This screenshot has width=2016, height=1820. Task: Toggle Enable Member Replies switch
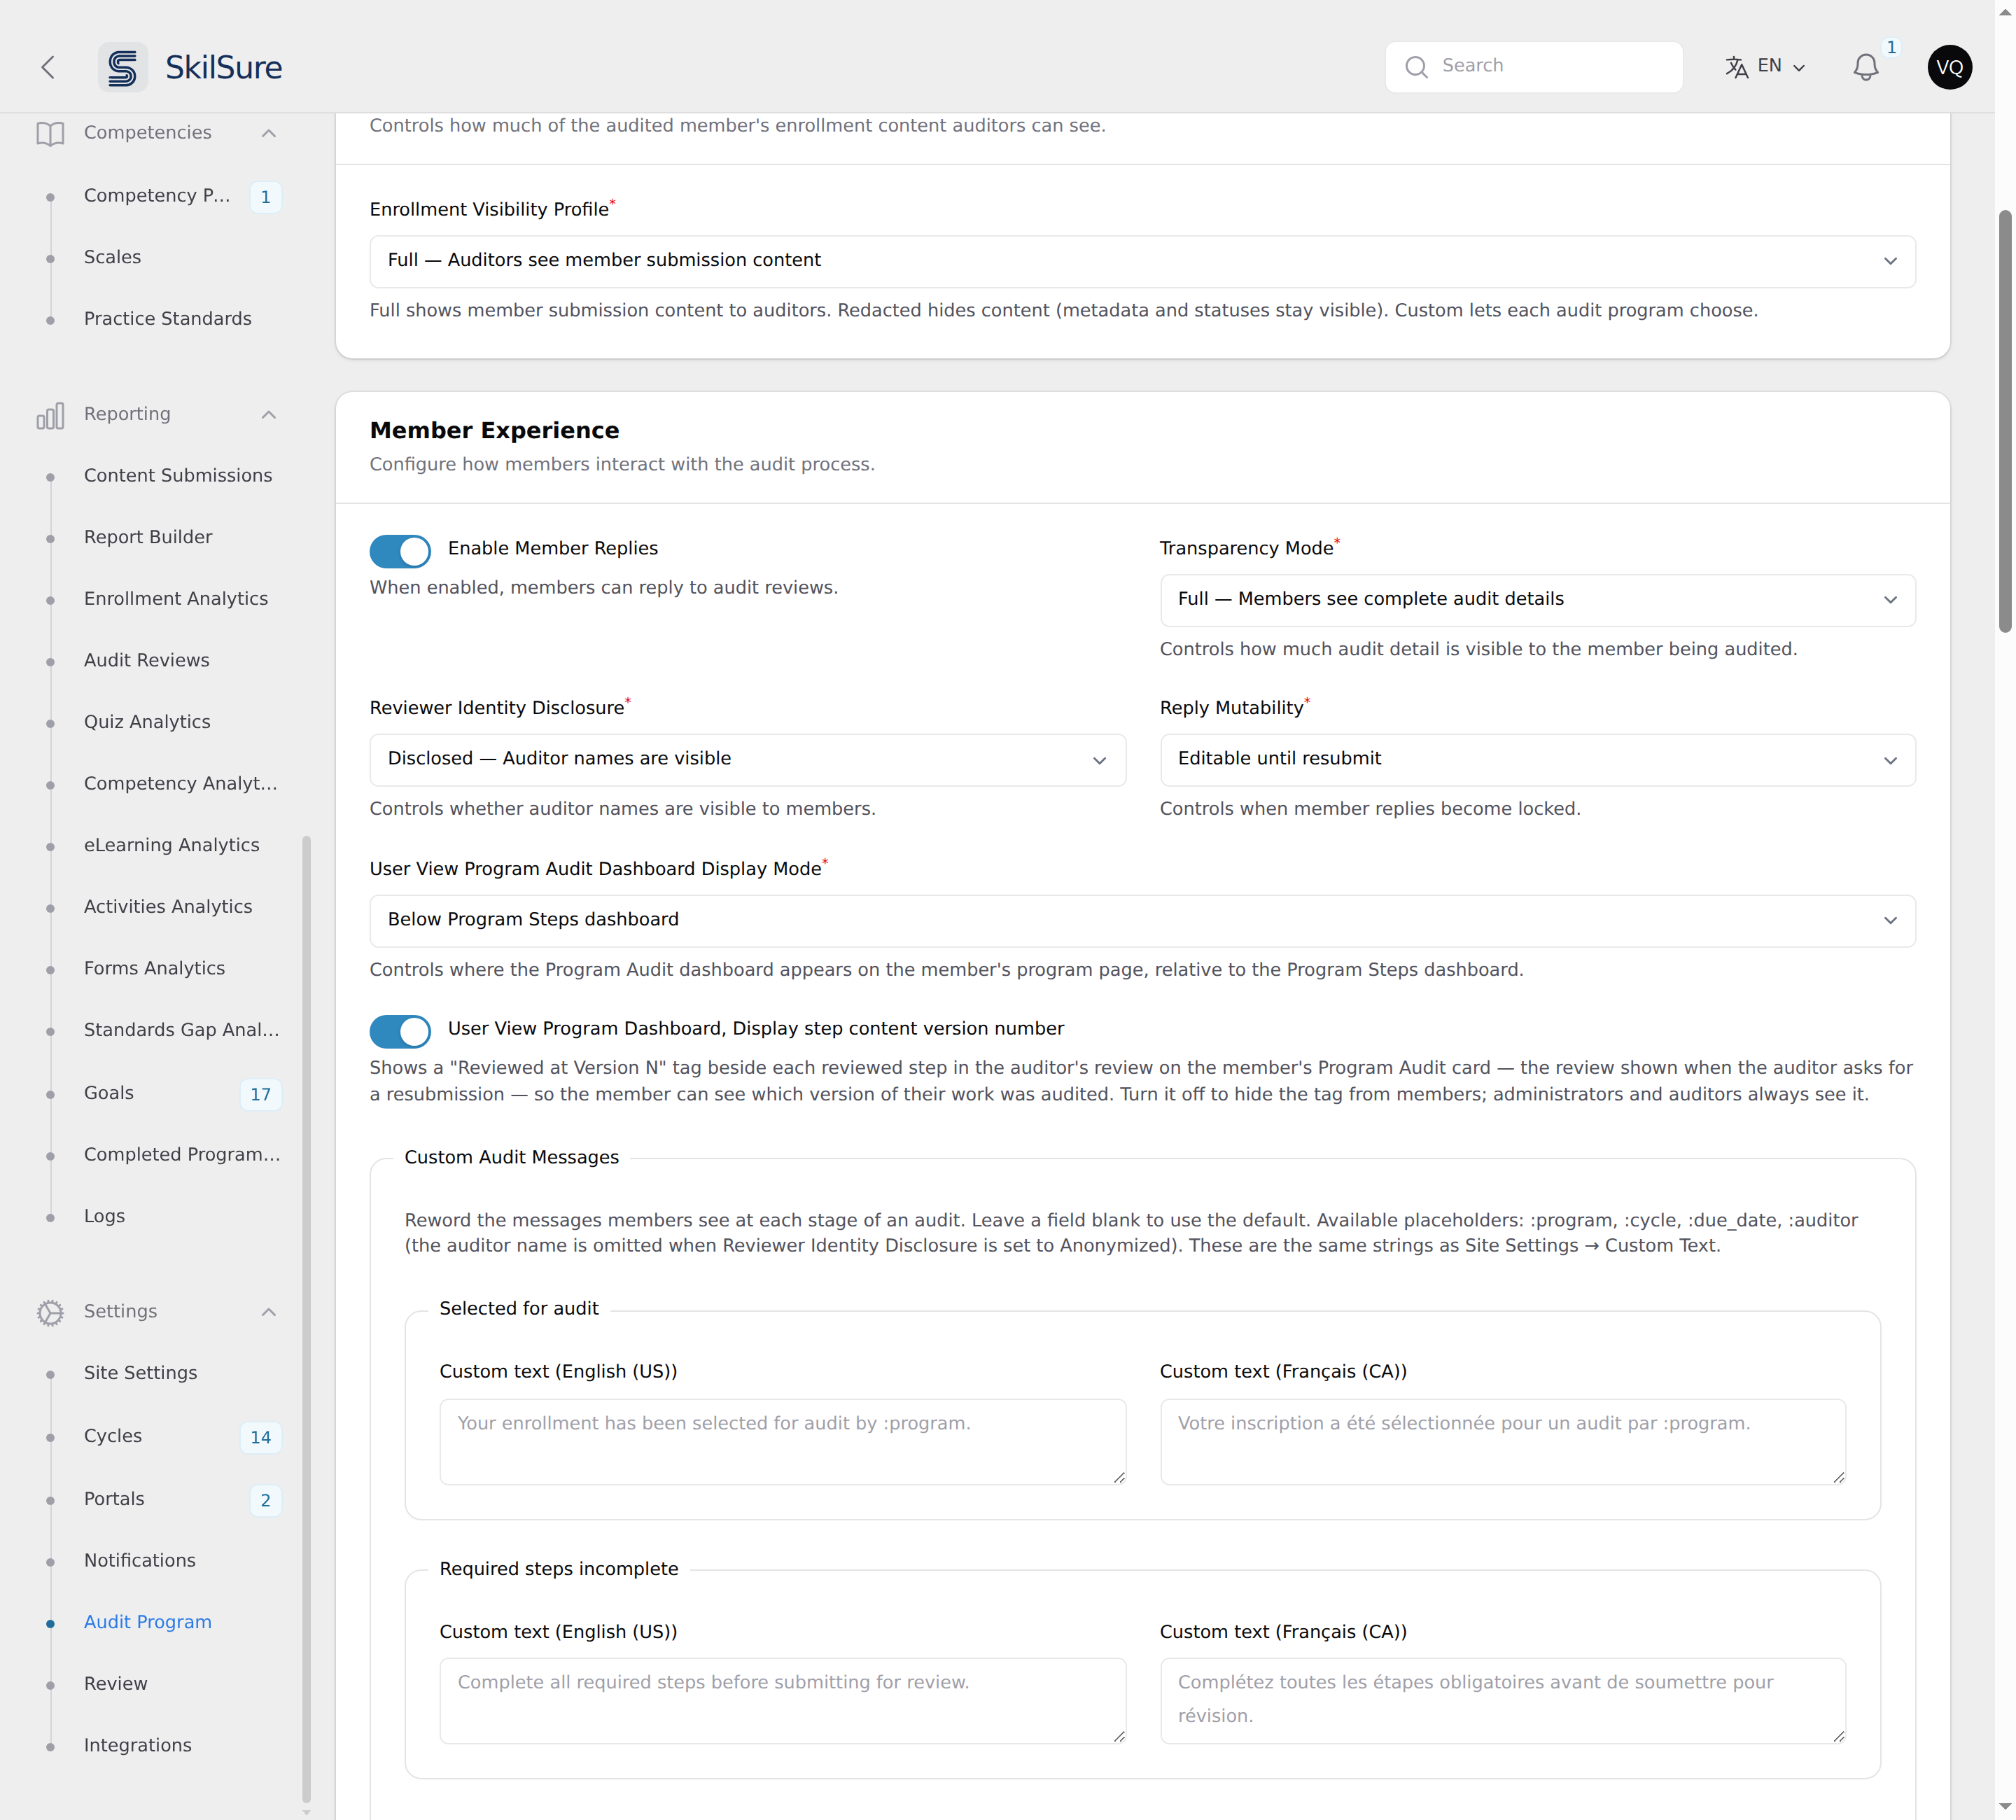tap(400, 550)
